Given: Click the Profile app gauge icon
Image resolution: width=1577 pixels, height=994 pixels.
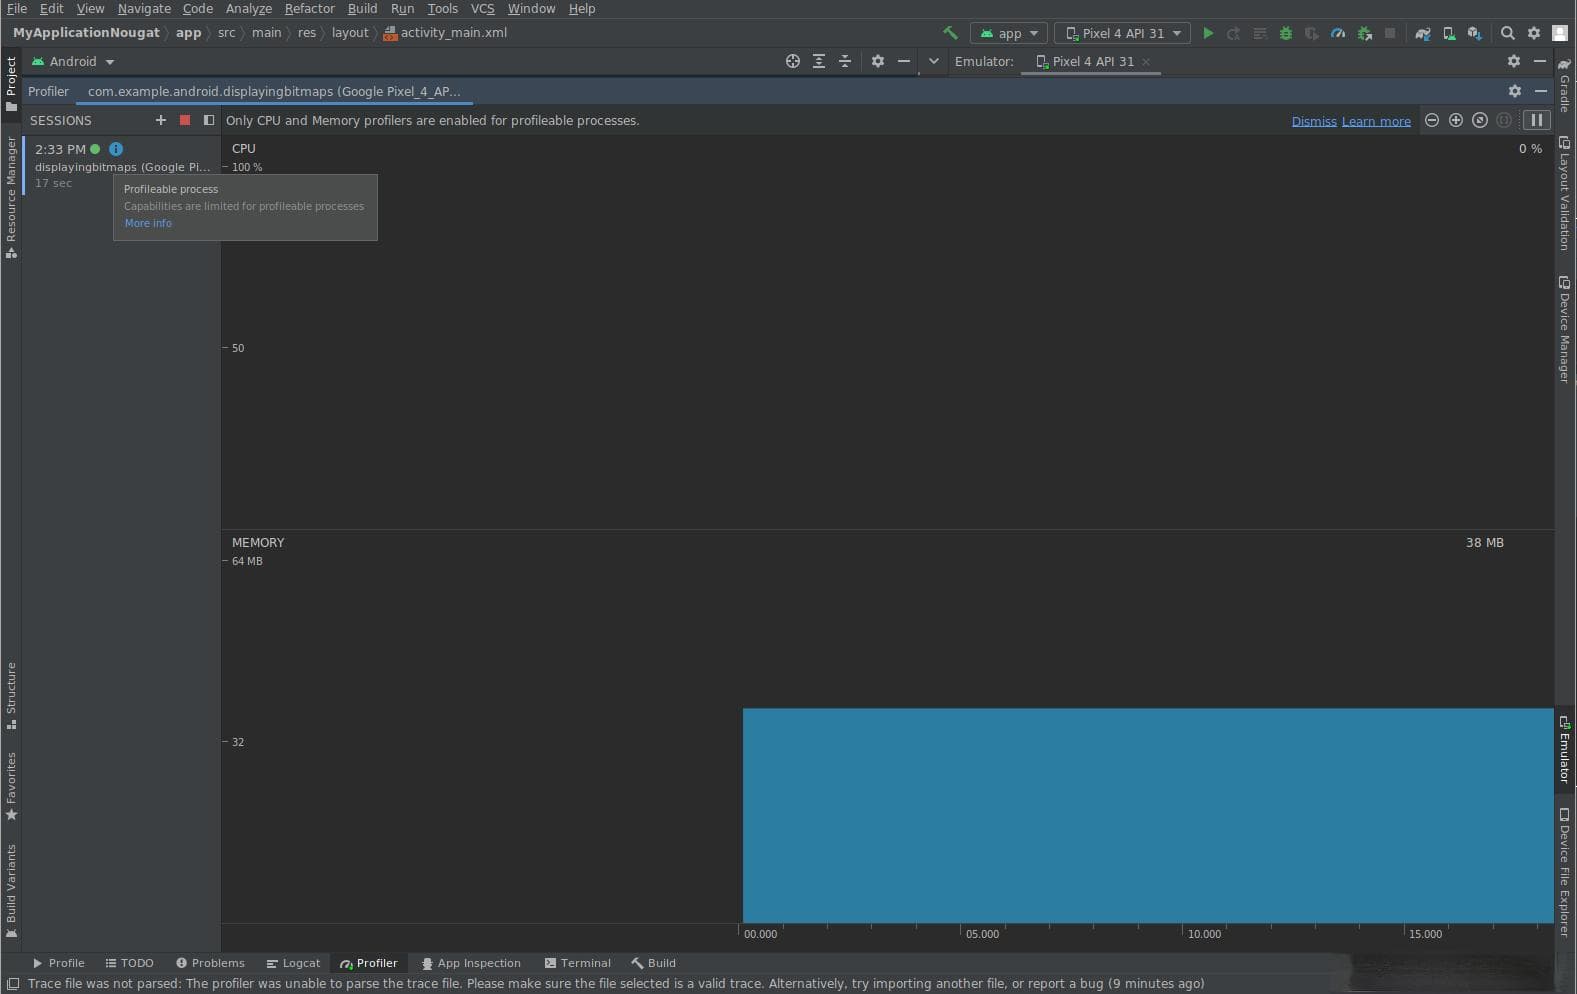Looking at the screenshot, I should click(x=1338, y=33).
